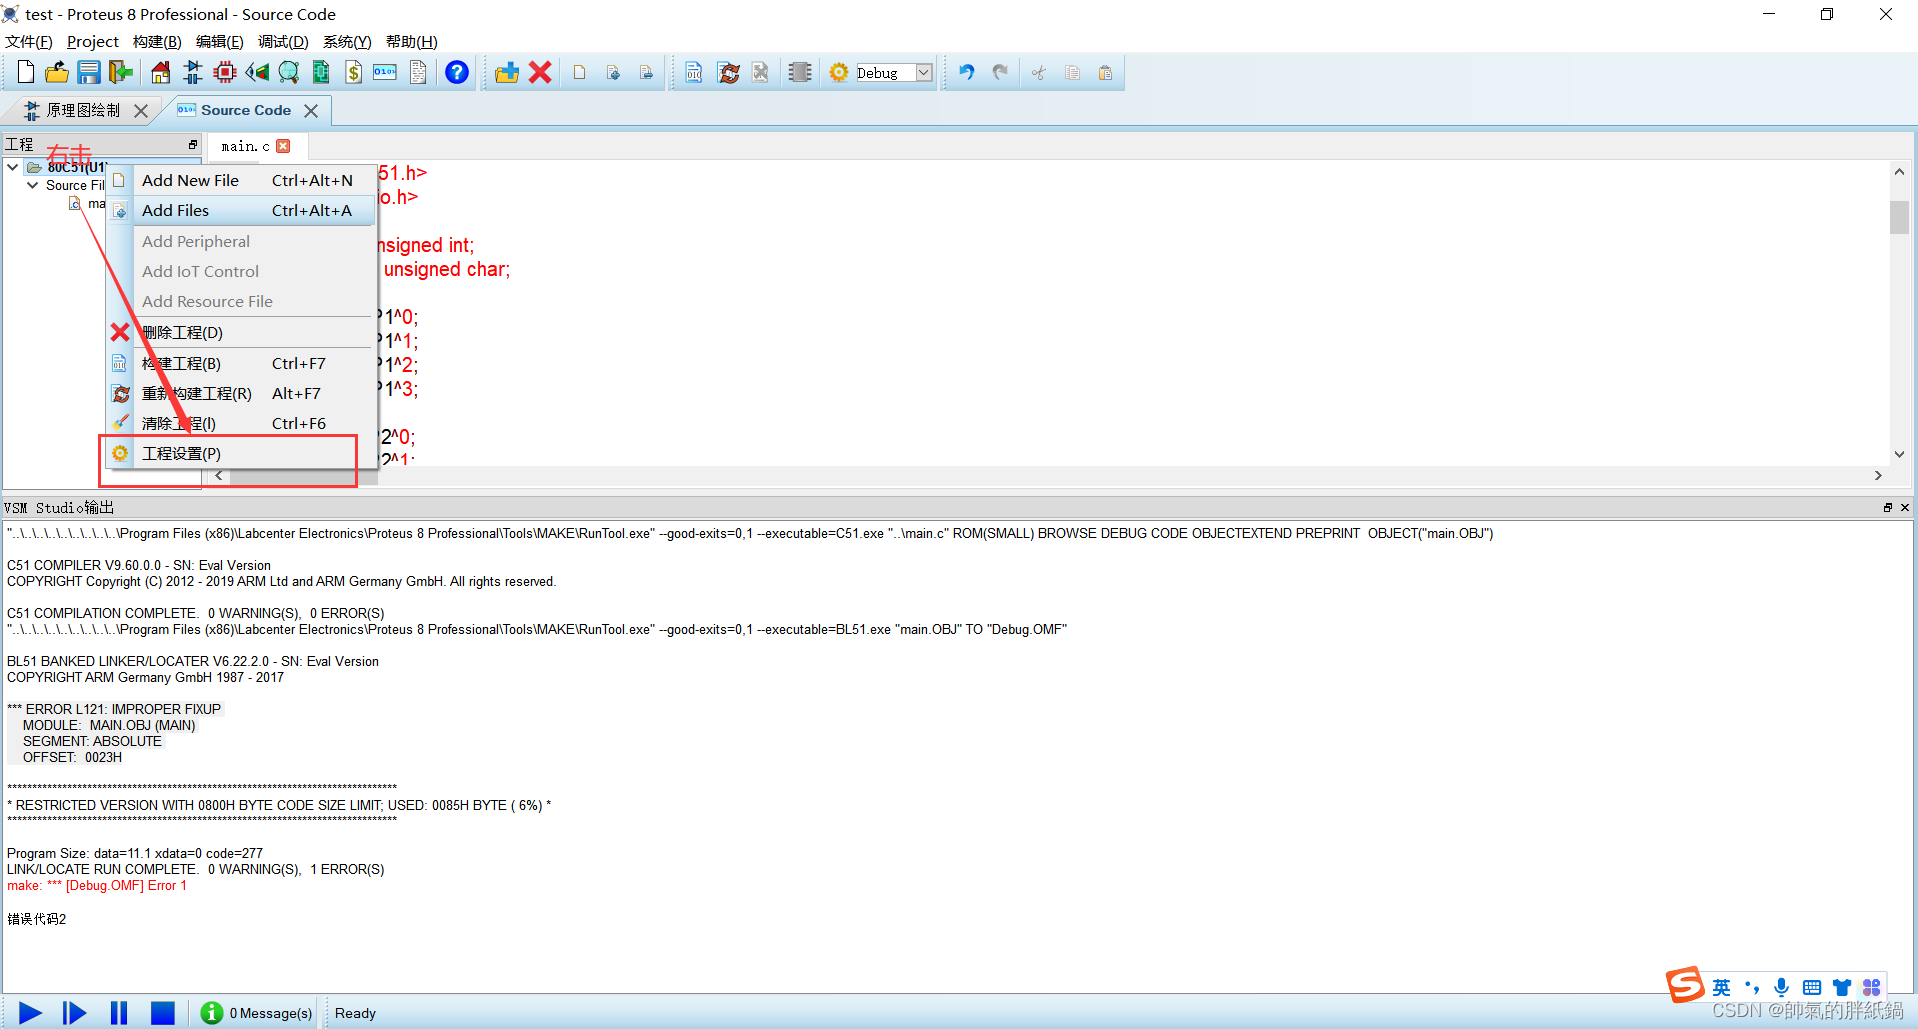Open Project Notes document icon

click(418, 72)
